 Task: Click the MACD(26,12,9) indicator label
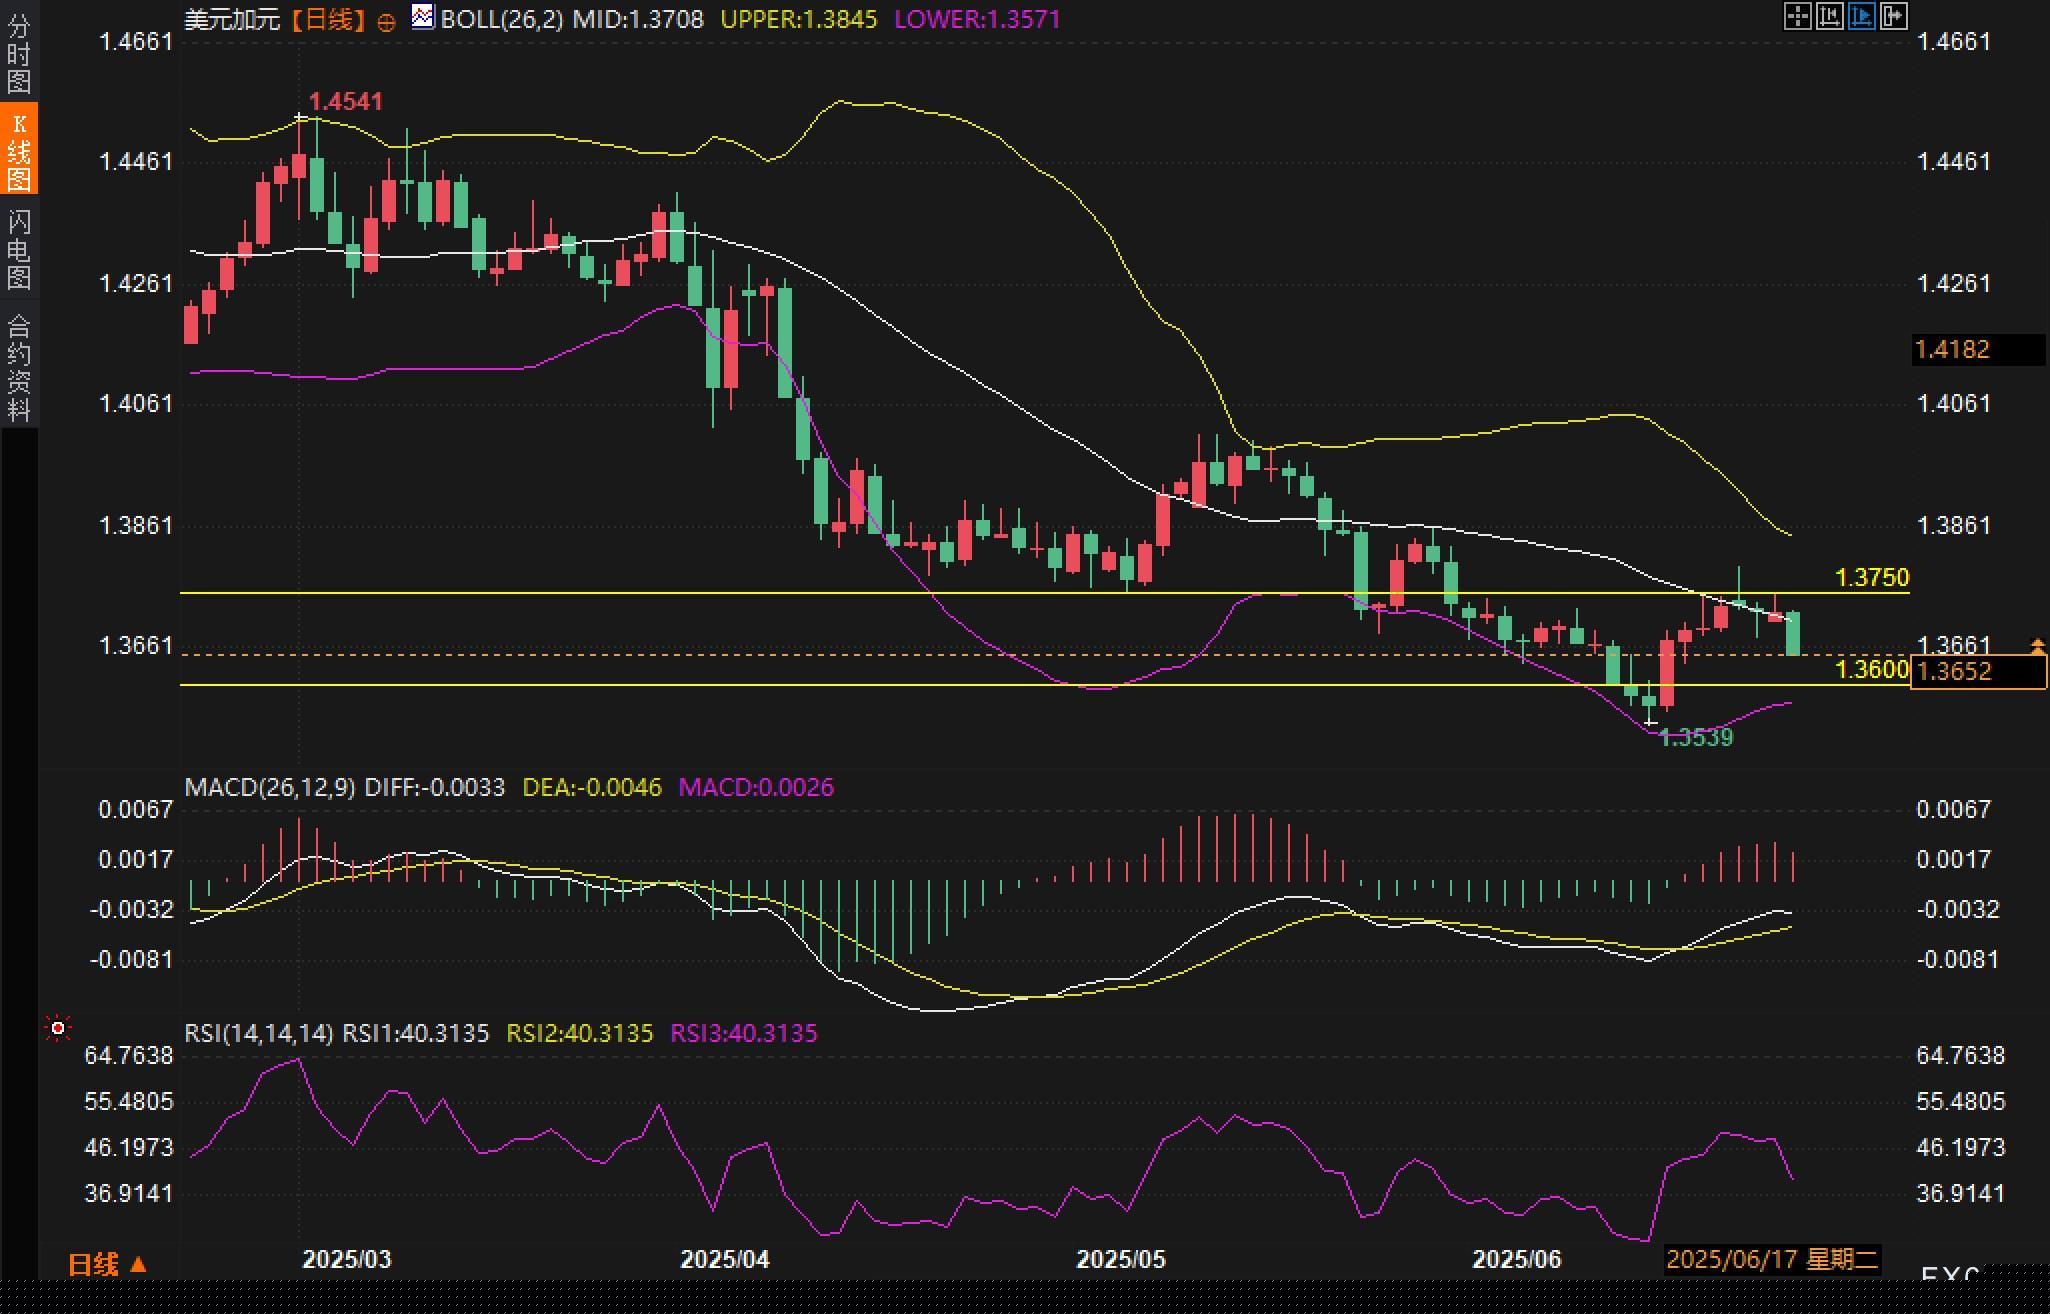click(270, 787)
